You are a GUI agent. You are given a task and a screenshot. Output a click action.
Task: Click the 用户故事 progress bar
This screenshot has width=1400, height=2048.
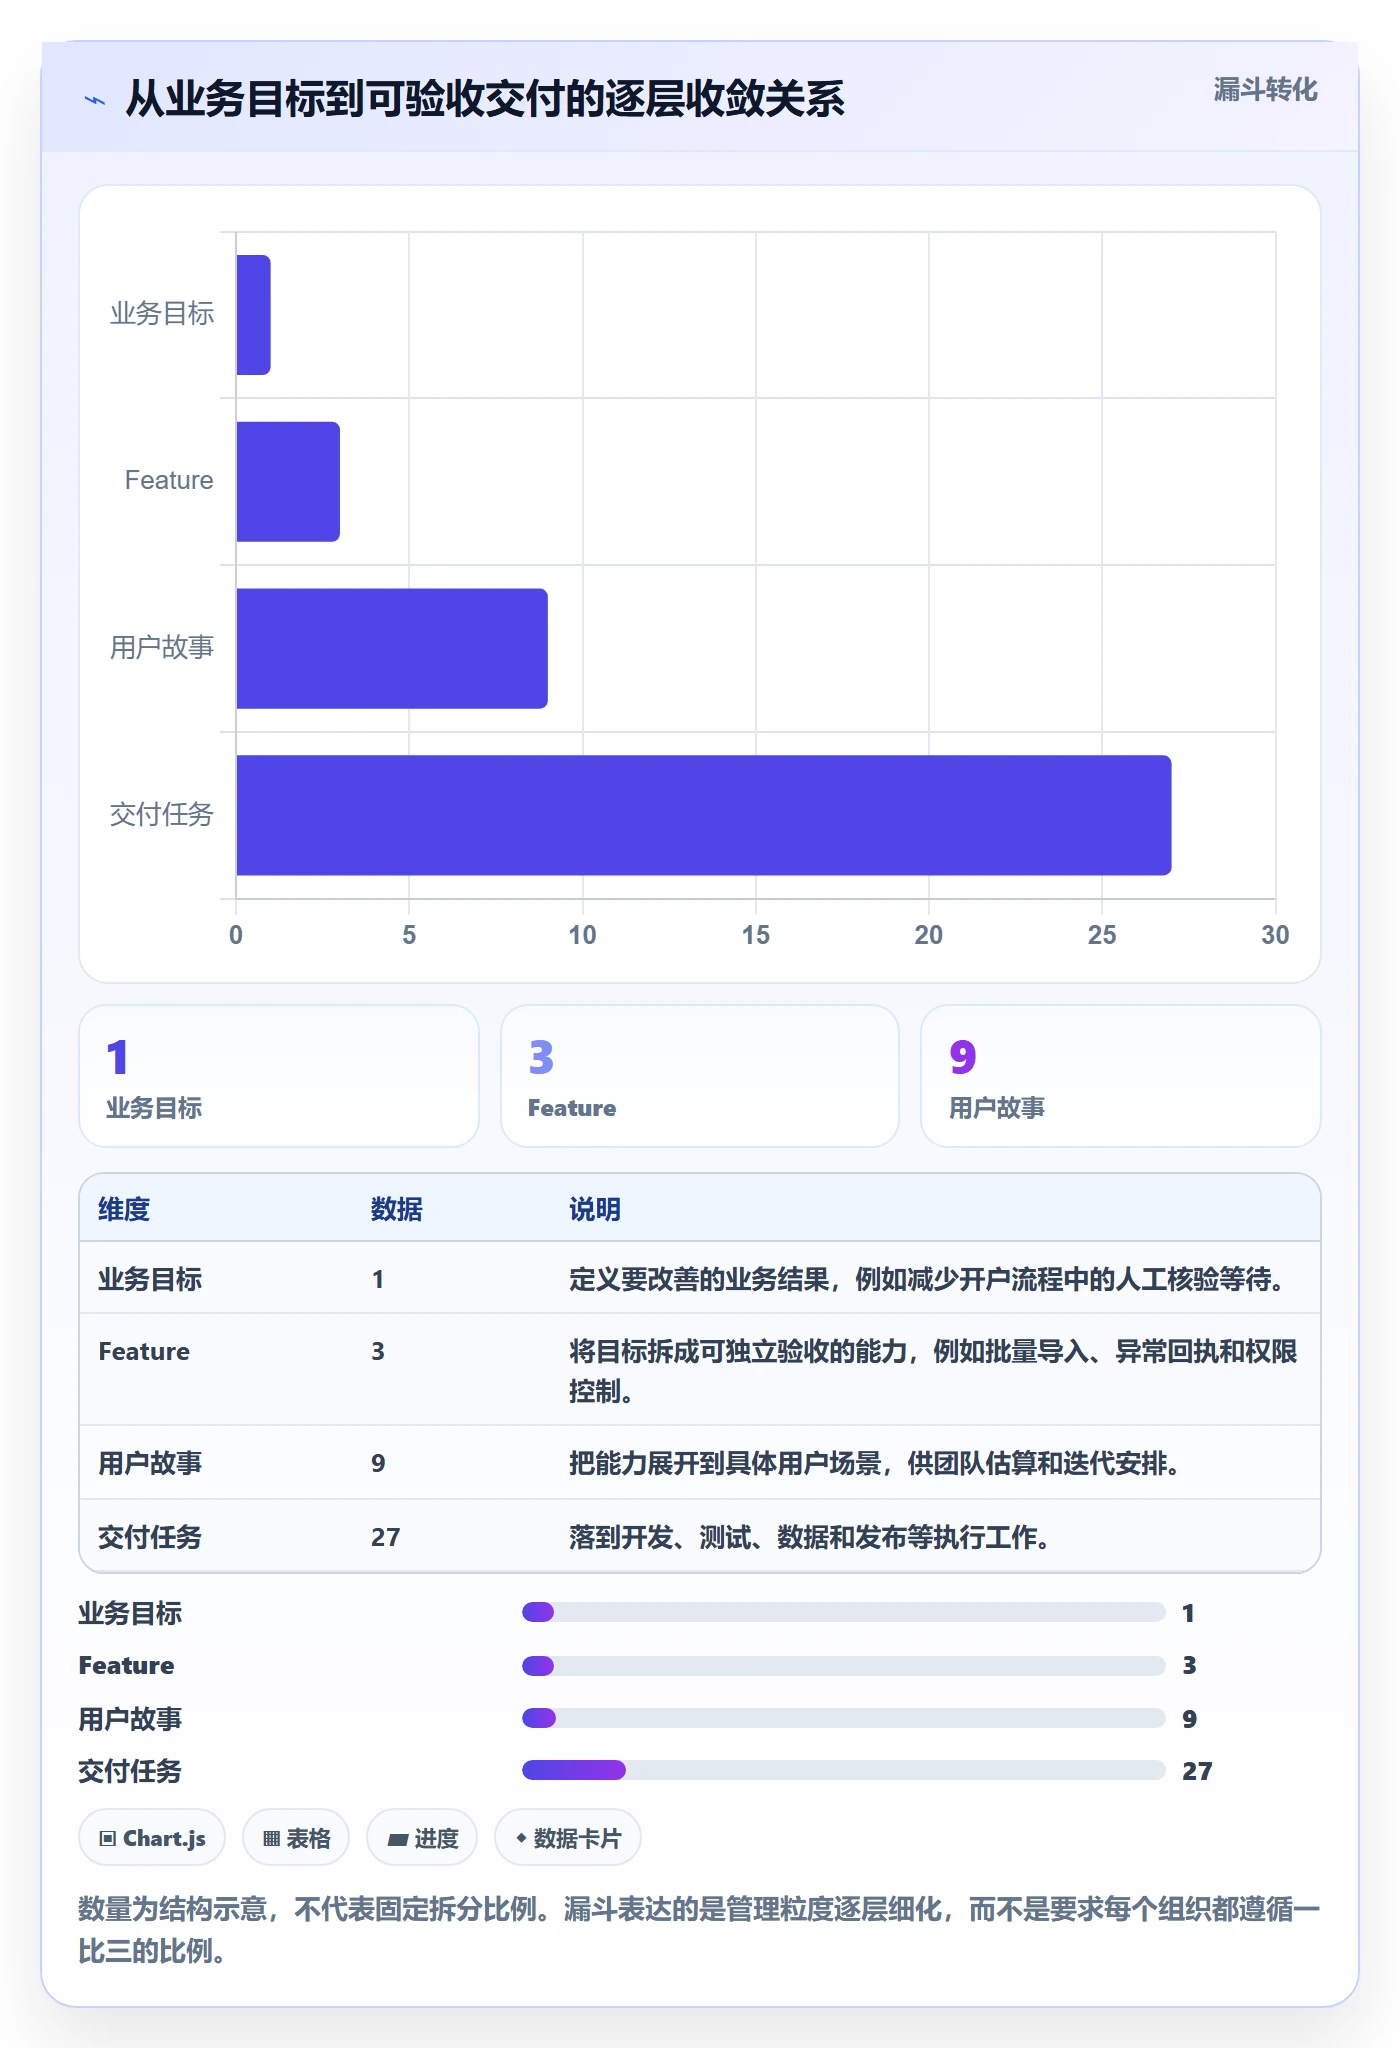pos(844,1718)
